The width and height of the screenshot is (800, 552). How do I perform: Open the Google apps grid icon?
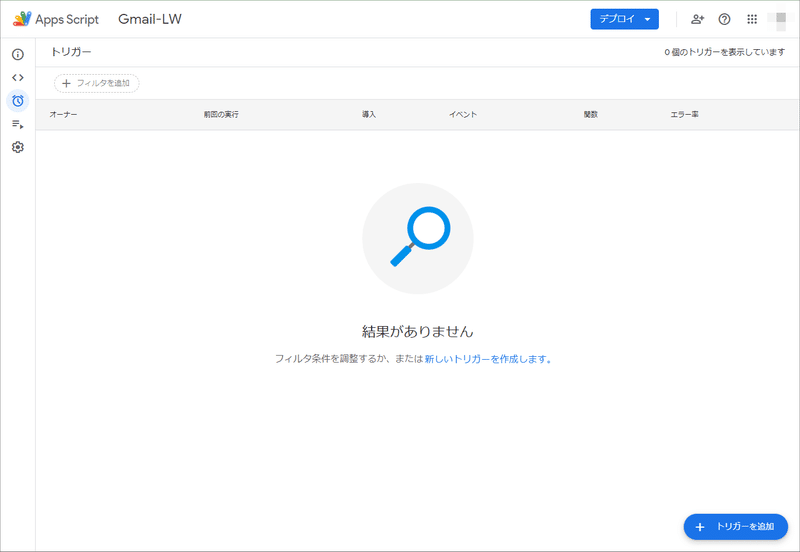tap(752, 19)
